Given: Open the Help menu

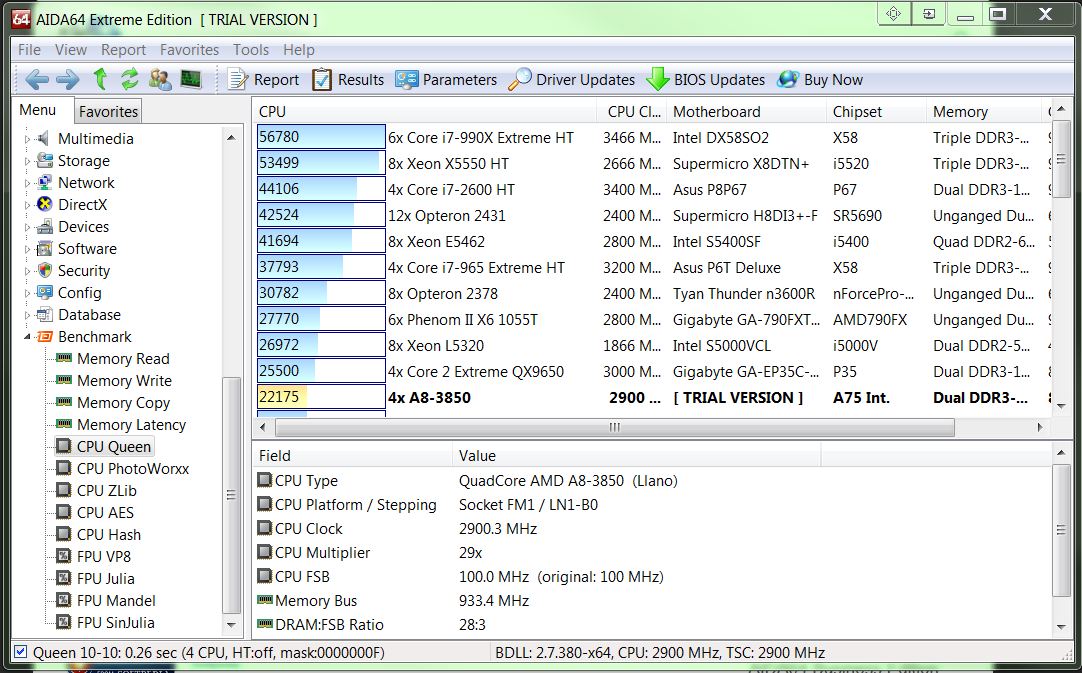Looking at the screenshot, I should pyautogui.click(x=299, y=50).
